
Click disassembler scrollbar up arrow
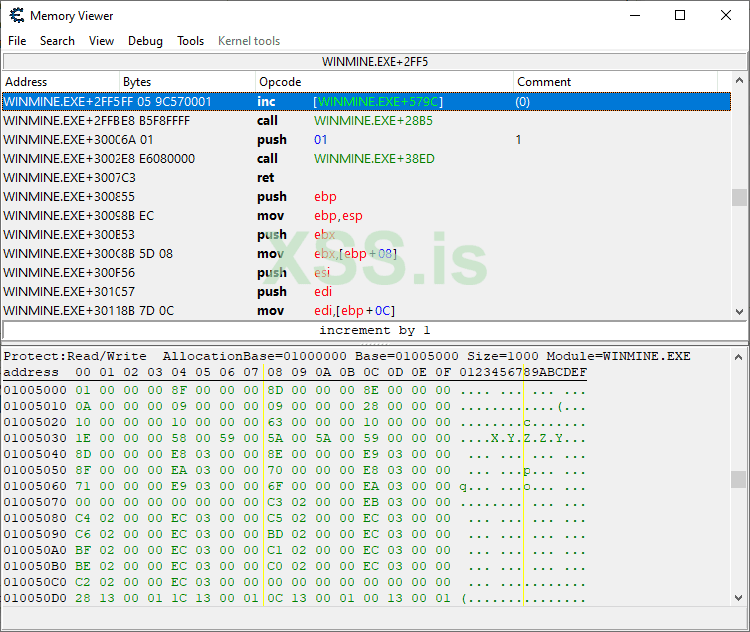coord(739,80)
